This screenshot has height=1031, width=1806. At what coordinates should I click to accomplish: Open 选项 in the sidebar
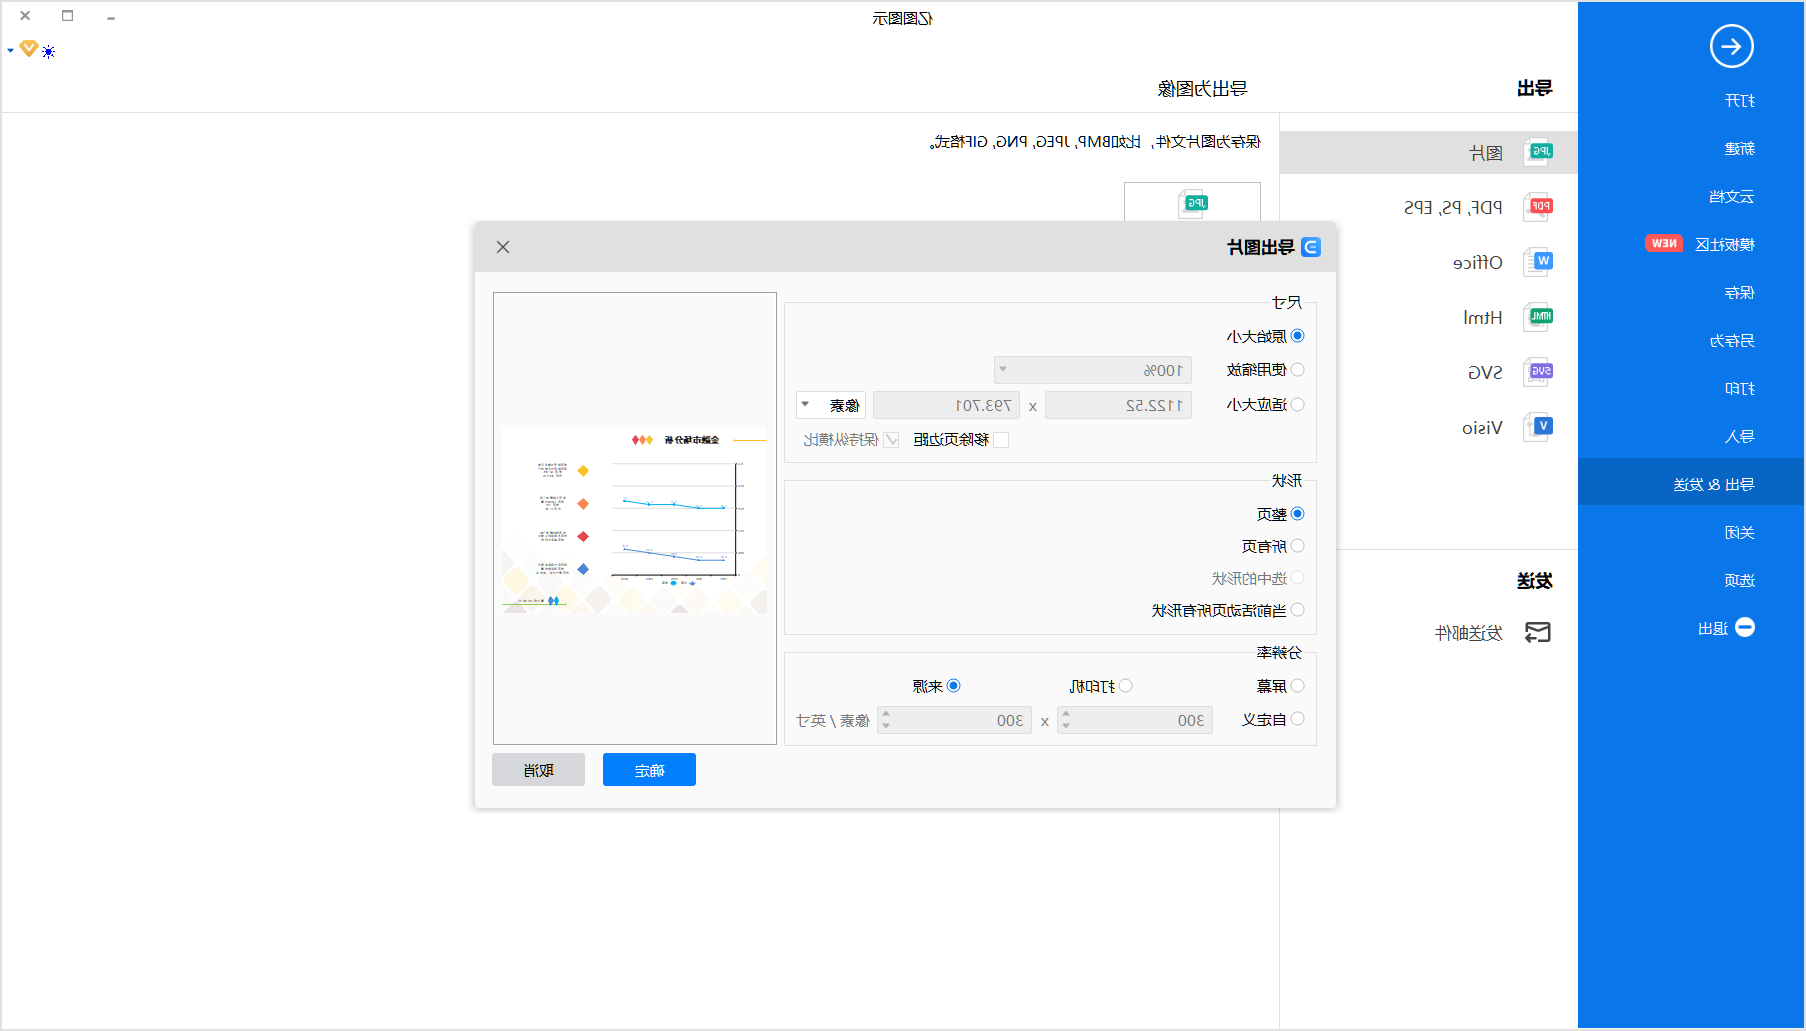coord(1740,581)
